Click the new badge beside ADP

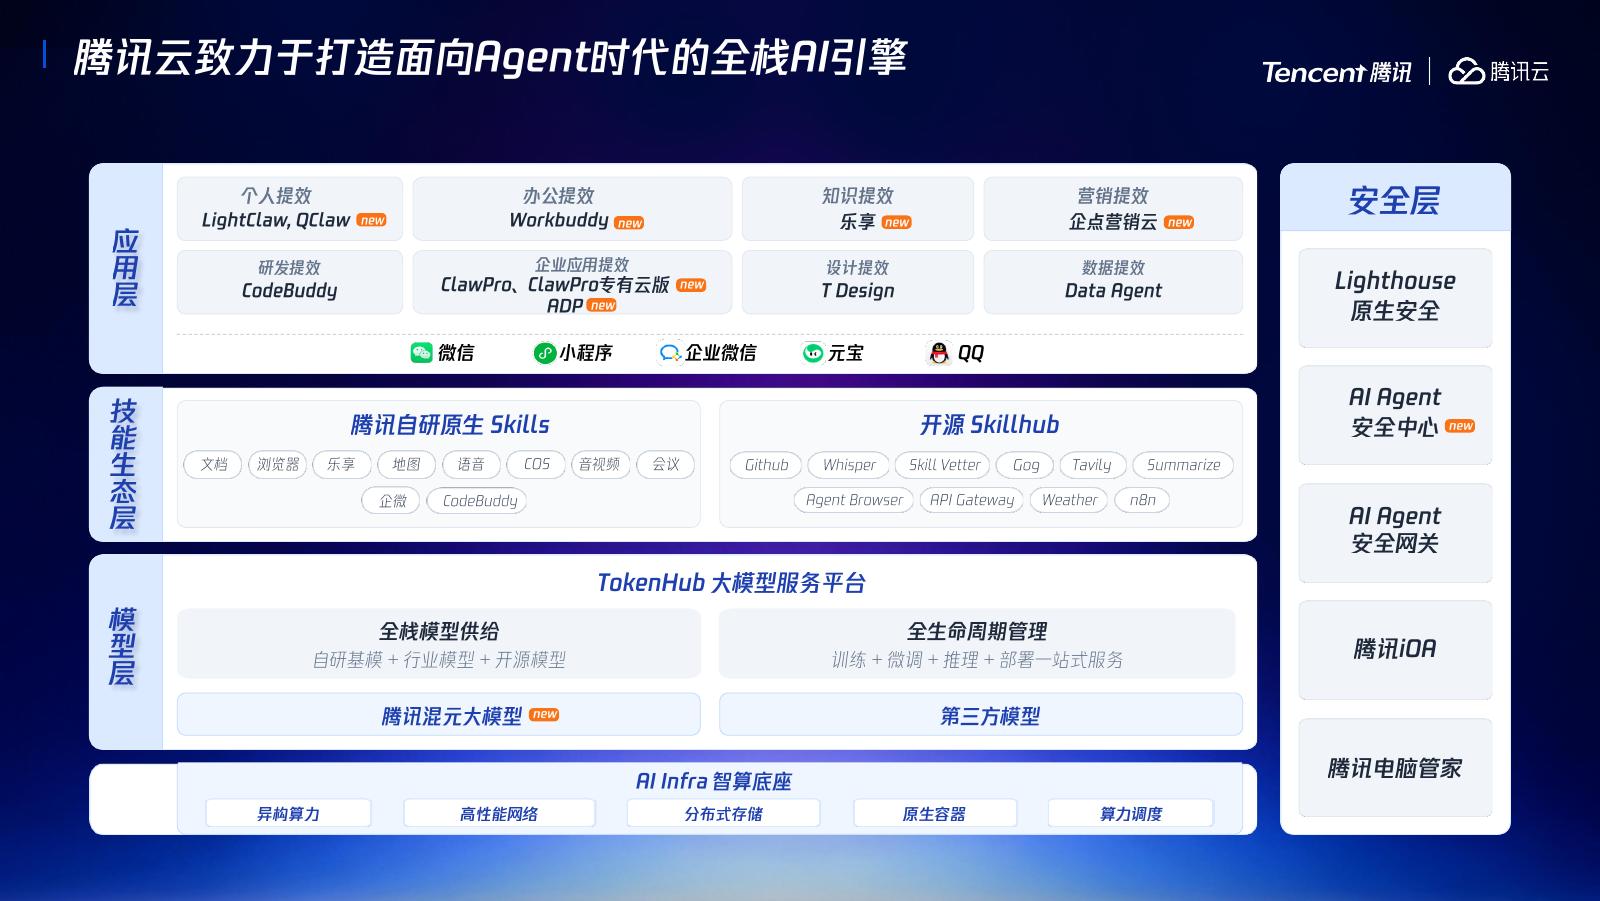(x=602, y=305)
